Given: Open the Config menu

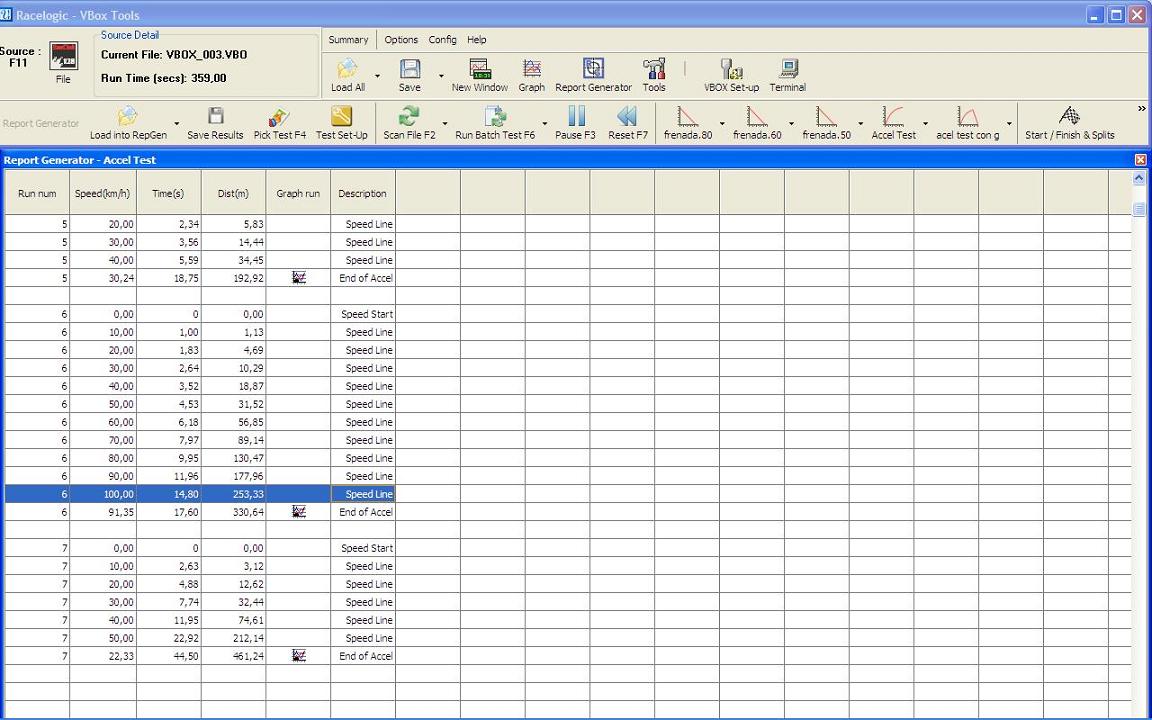Looking at the screenshot, I should [442, 40].
